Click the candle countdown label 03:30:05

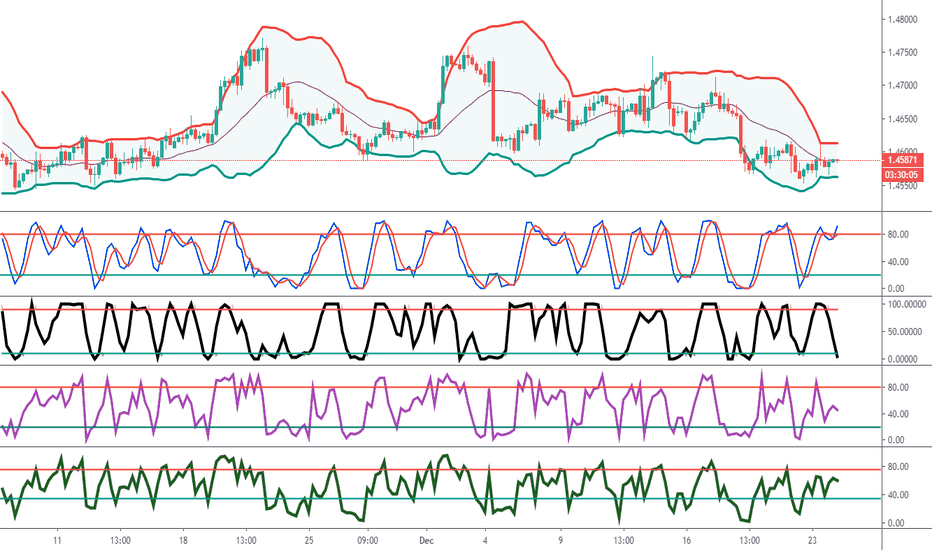[902, 175]
